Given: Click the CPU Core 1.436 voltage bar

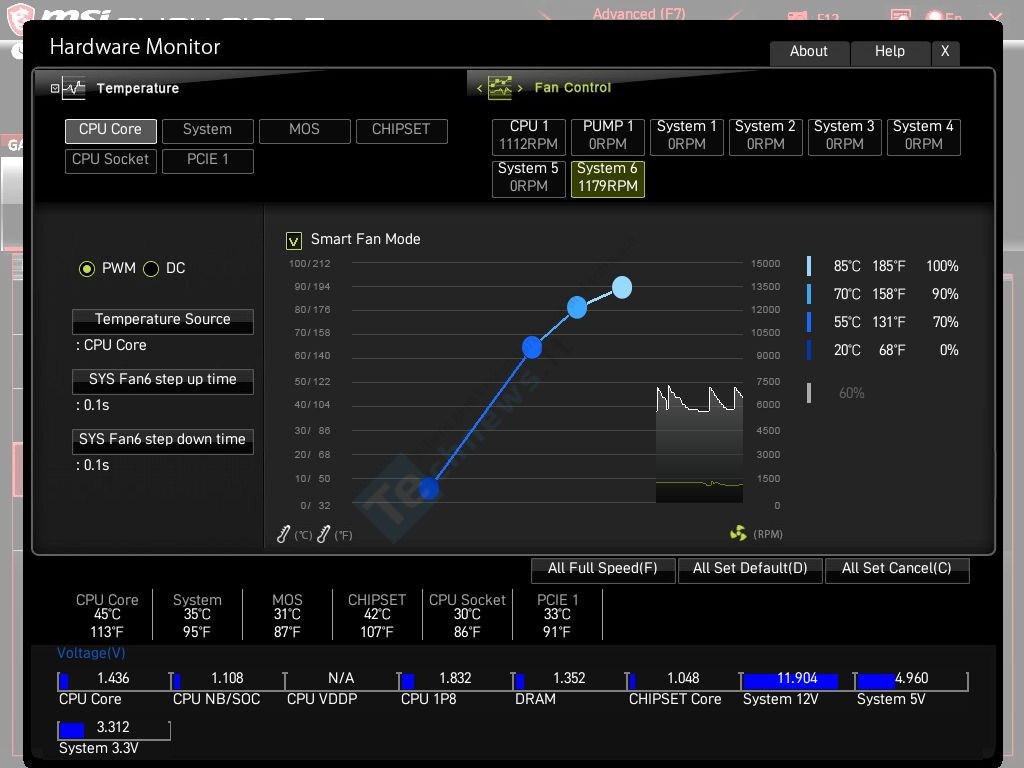Looking at the screenshot, I should 114,680.
